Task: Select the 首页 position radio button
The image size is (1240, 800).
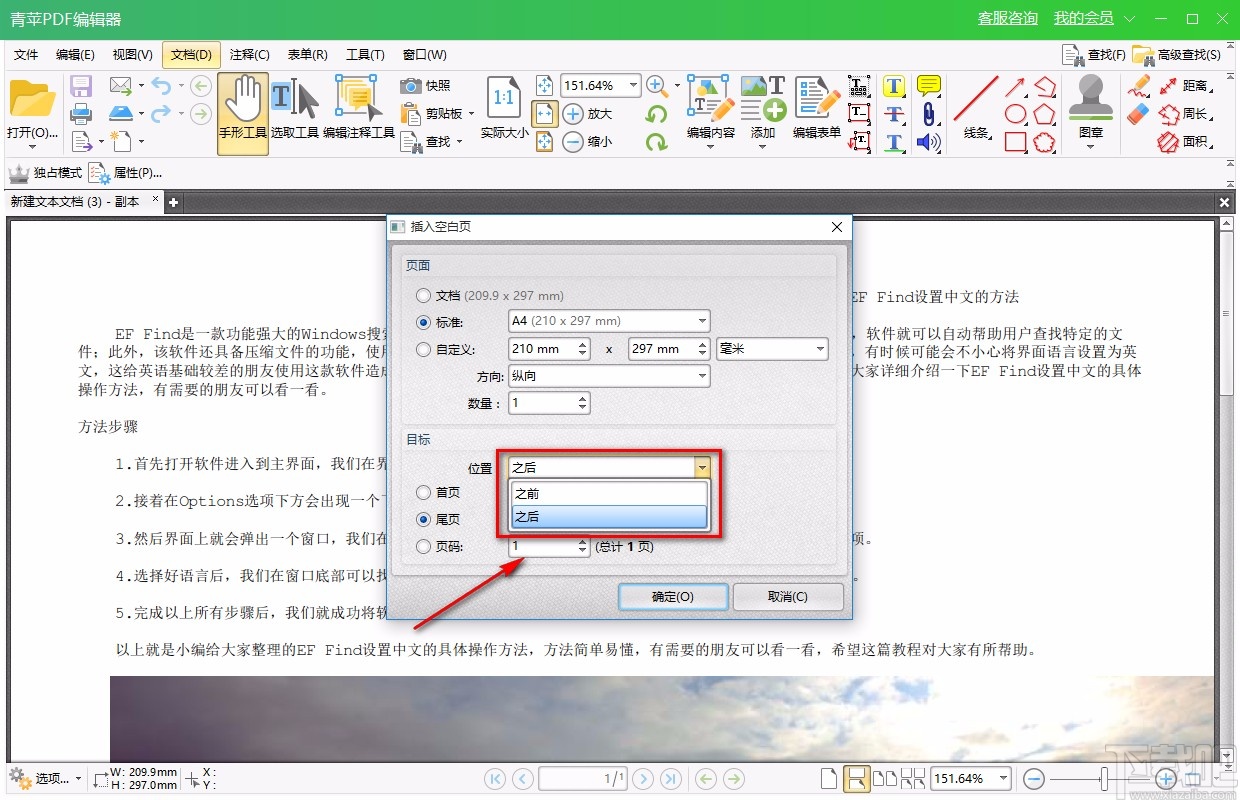Action: [424, 492]
